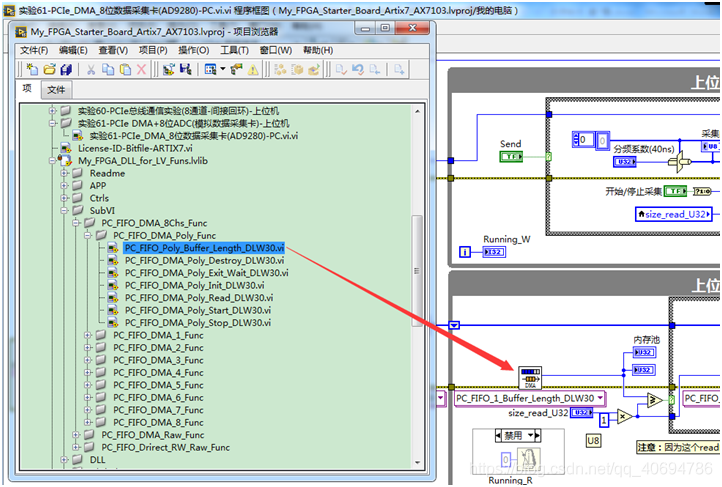Click the yellow warning triangle toolbar icon
This screenshot has width=722, height=487.
(x=254, y=70)
